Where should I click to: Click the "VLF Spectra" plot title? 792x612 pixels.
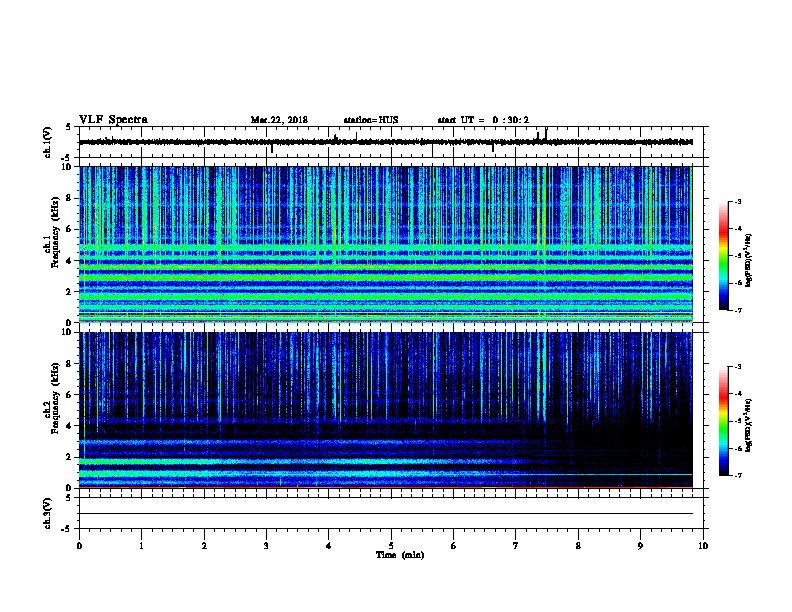[113, 120]
